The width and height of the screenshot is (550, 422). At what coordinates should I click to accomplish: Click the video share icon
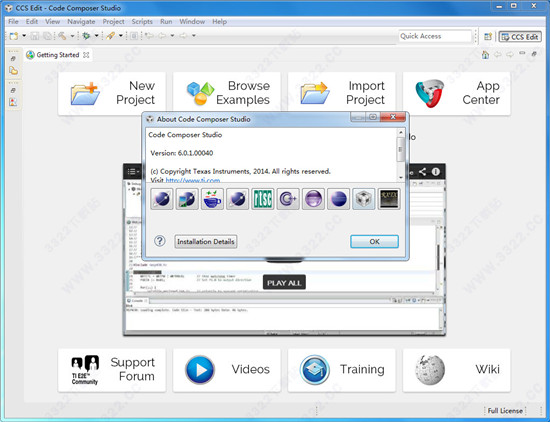point(422,172)
